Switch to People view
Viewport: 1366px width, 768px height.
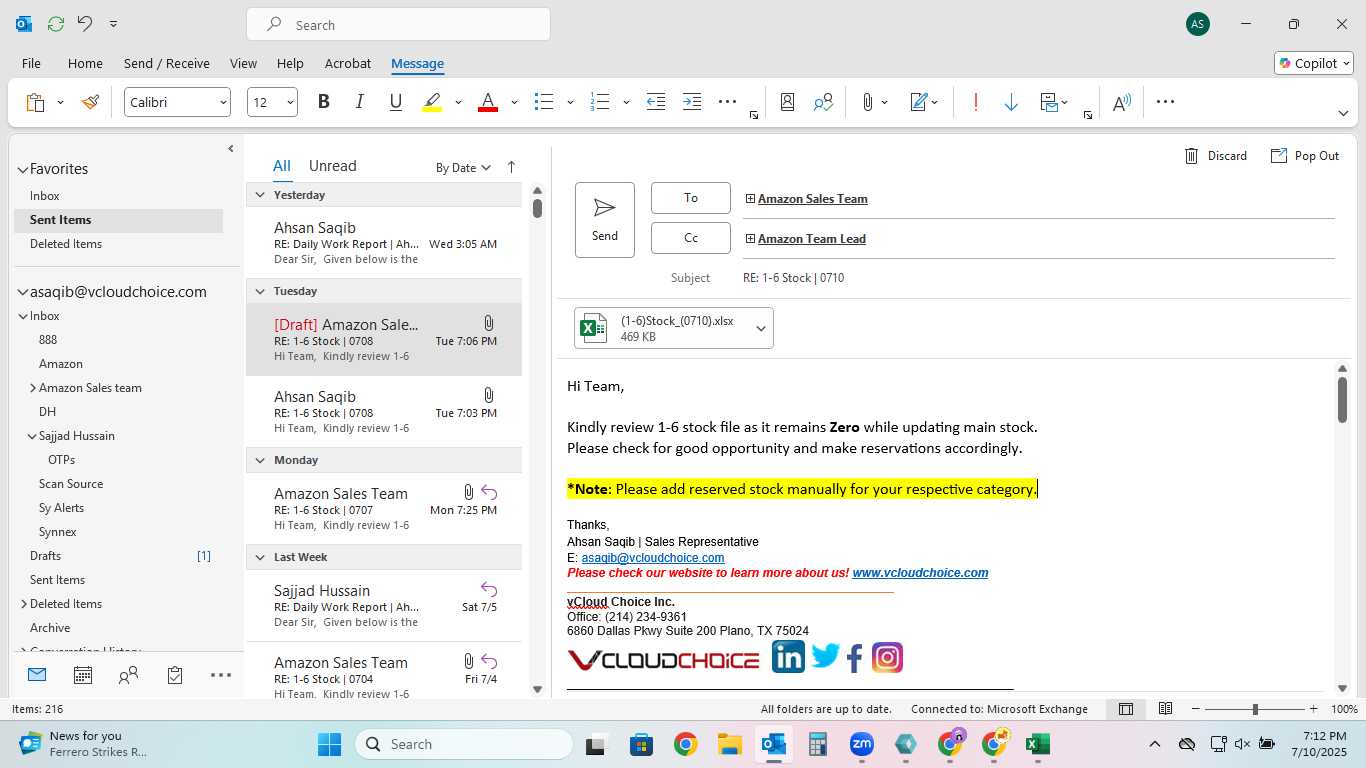point(128,675)
